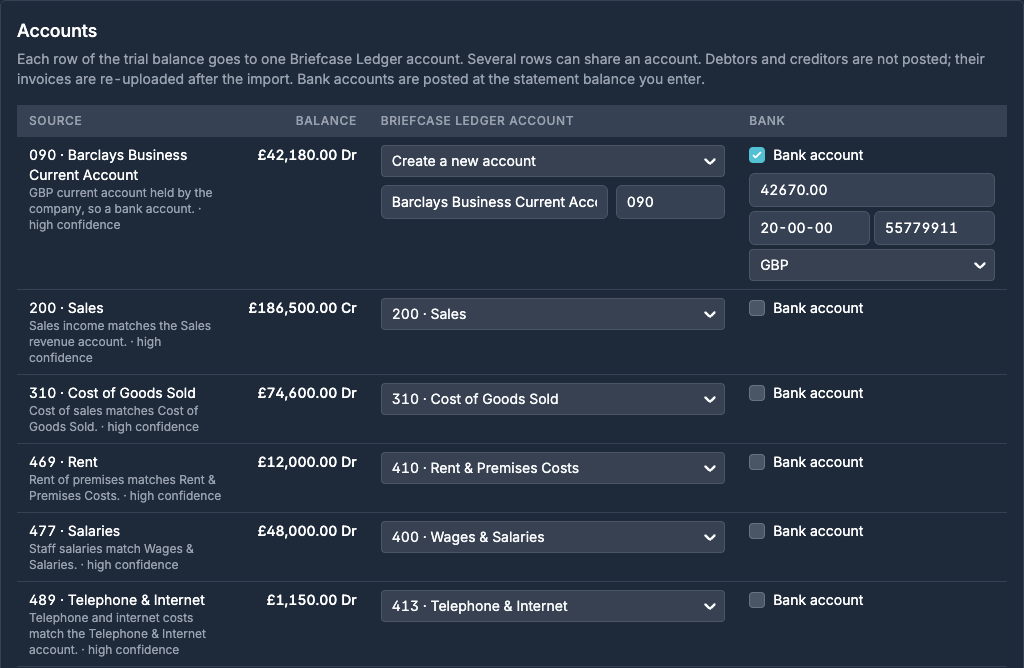Tick Bank account checkbox in 477 Salaries row

coord(757,532)
